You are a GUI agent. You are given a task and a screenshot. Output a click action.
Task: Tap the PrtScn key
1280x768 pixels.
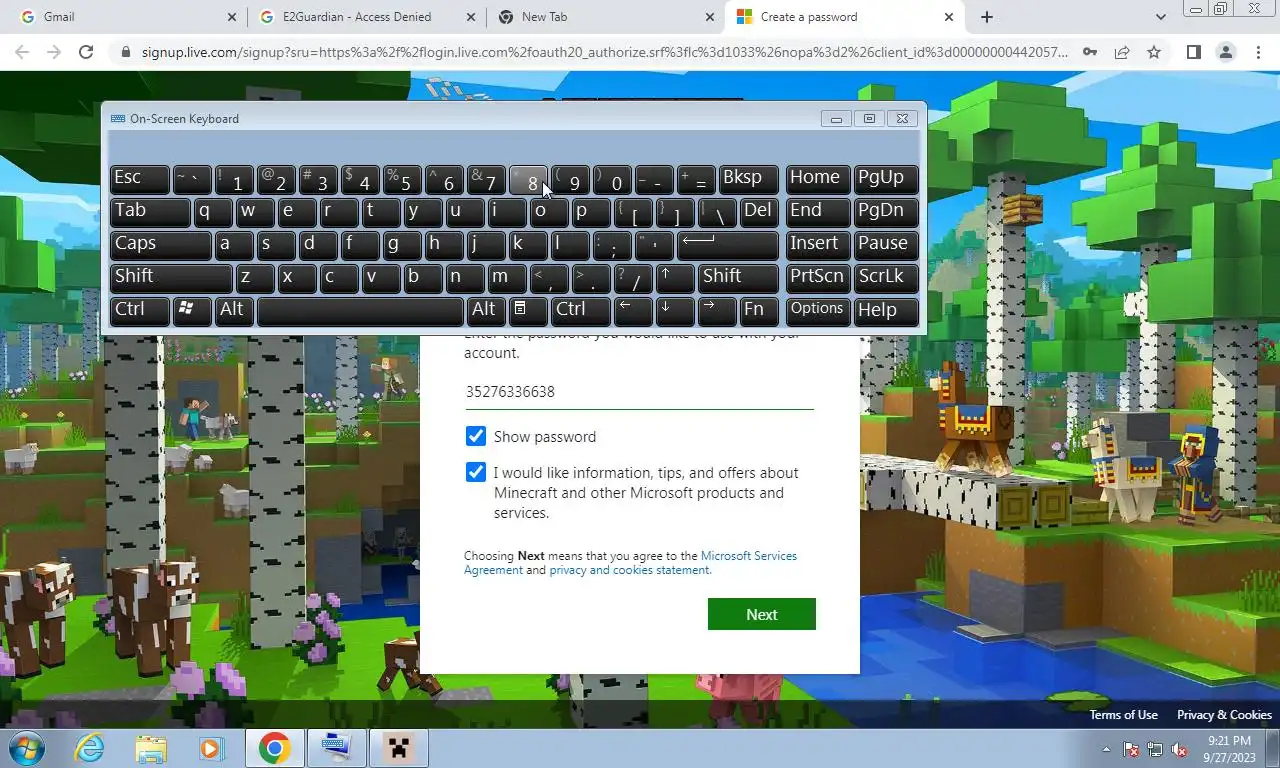pos(818,278)
